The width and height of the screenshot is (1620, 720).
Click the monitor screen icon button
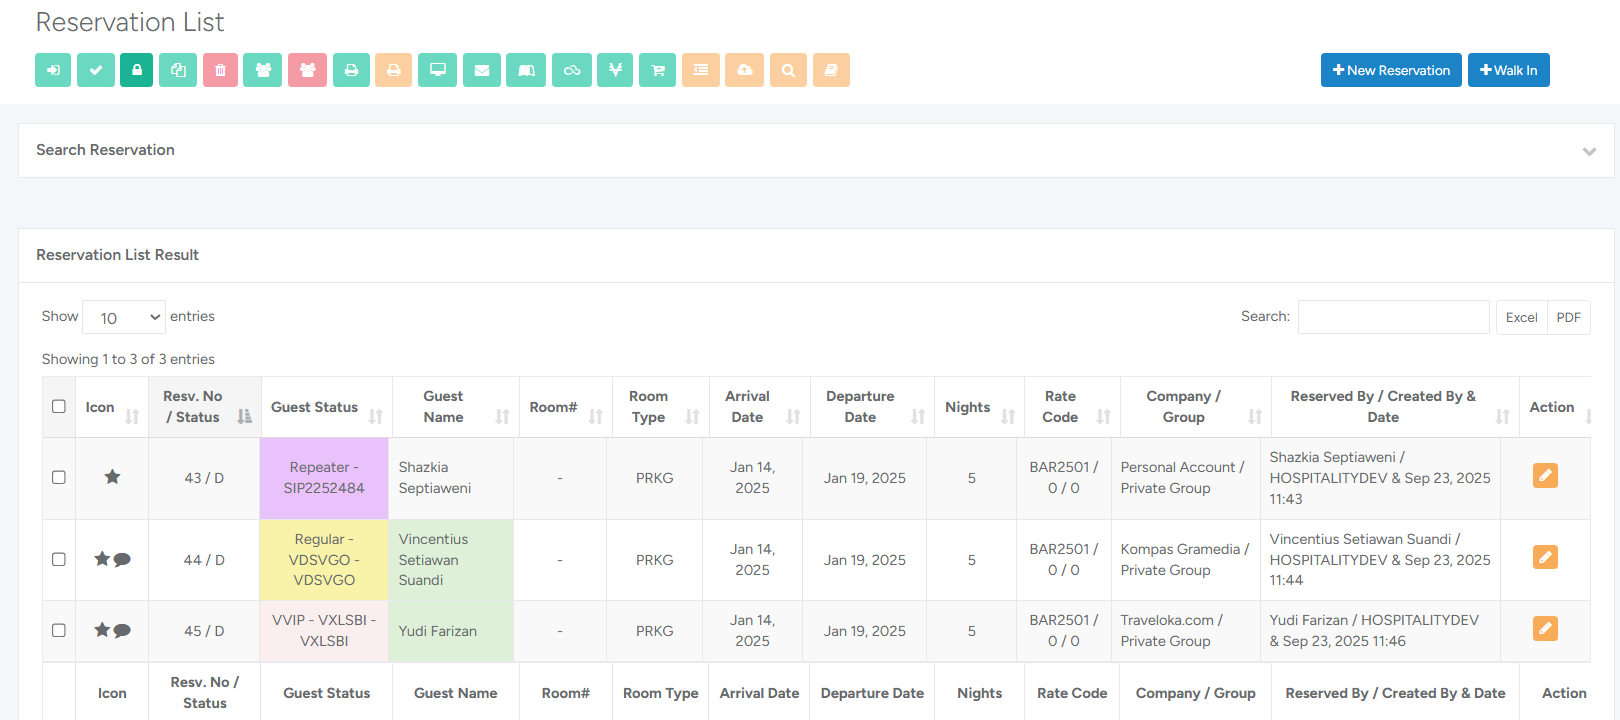[438, 70]
